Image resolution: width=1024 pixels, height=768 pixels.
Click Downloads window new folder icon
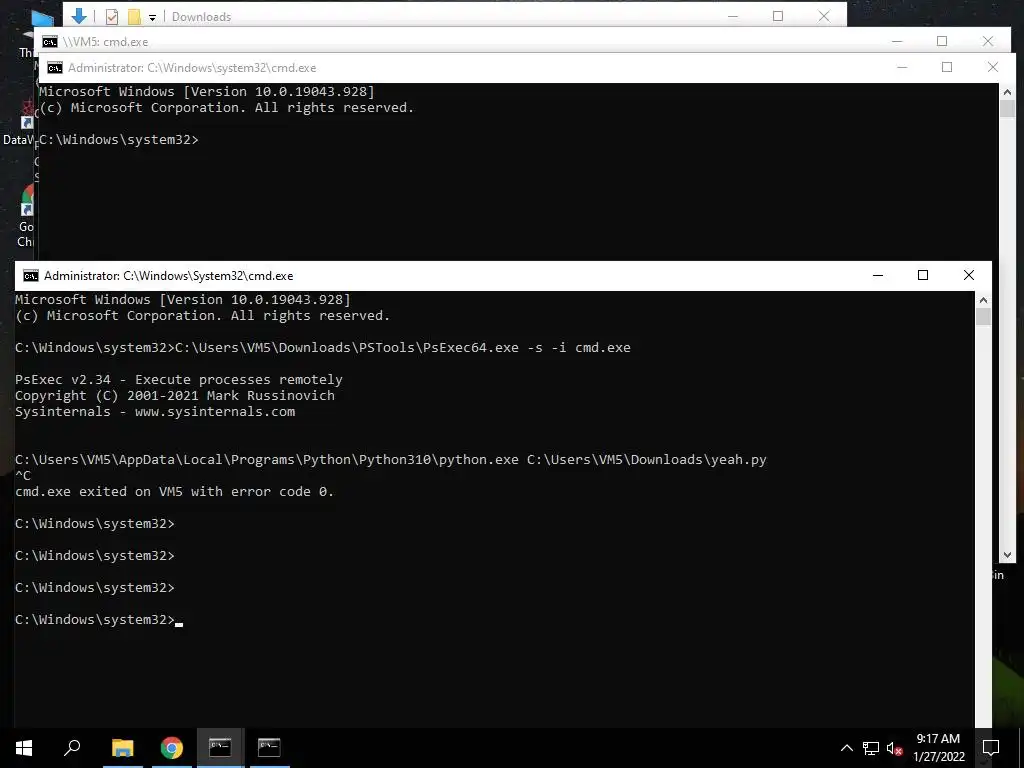tap(134, 16)
